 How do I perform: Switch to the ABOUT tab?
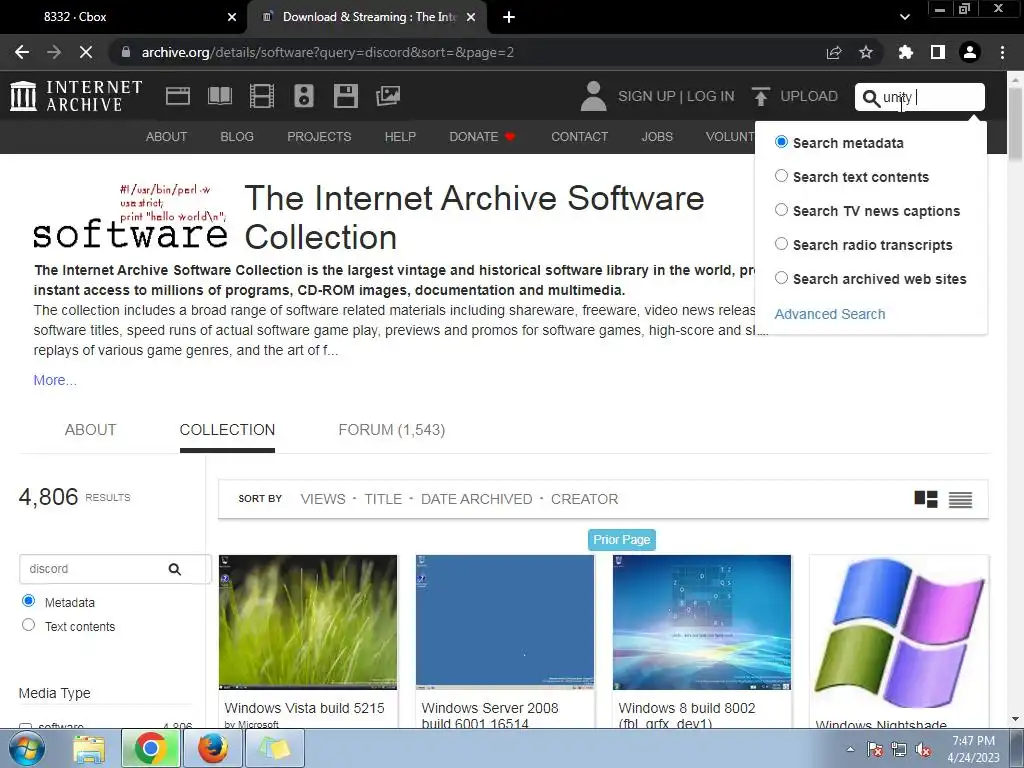point(90,430)
